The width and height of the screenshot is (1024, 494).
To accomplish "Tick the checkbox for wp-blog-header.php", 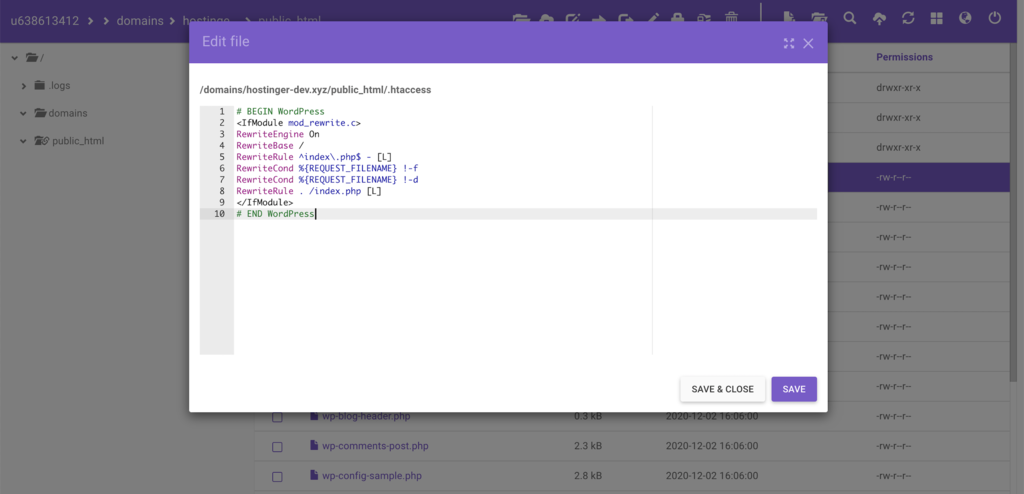I will 278,417.
